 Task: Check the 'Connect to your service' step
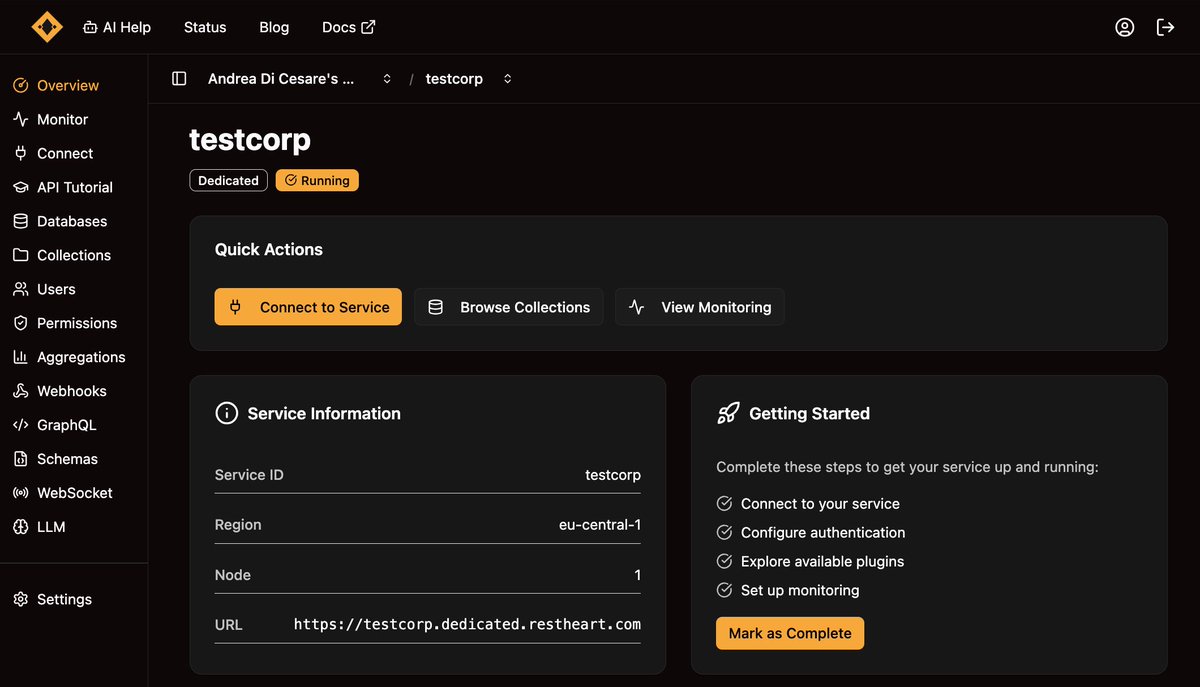coord(725,504)
